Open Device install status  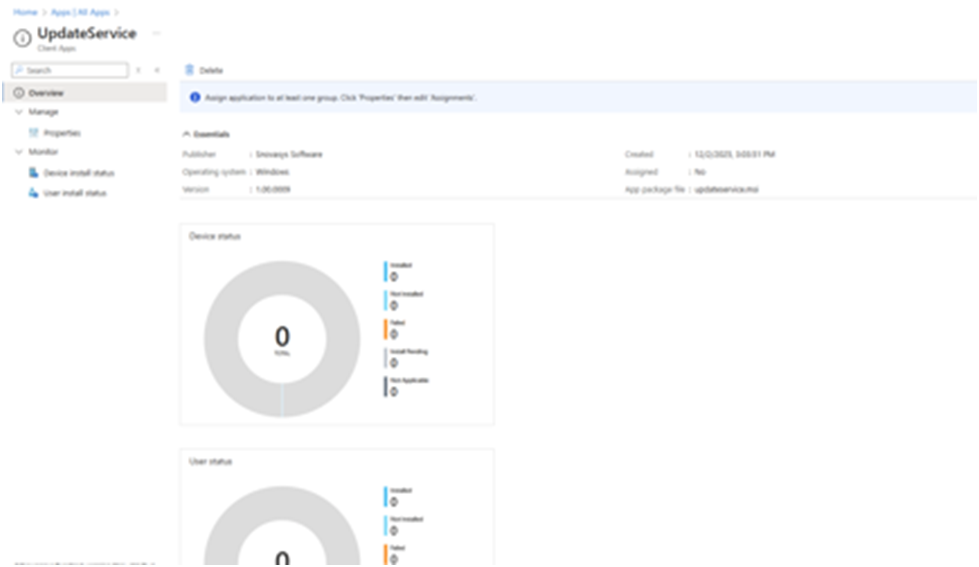tap(79, 173)
